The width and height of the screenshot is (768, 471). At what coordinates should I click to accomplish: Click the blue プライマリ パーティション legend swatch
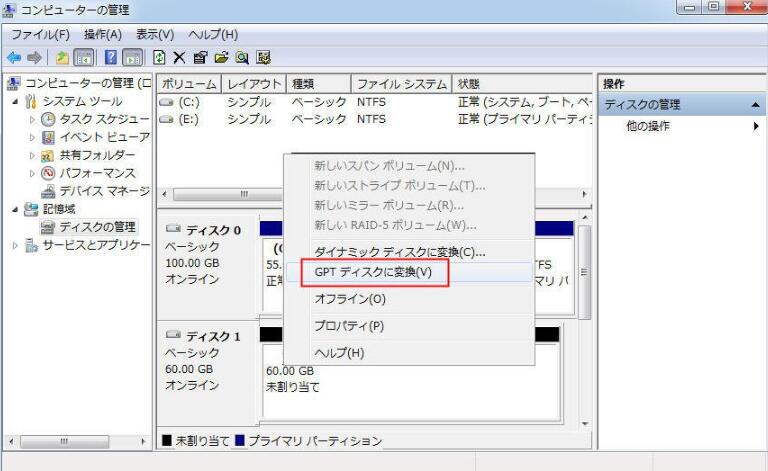[x=240, y=441]
